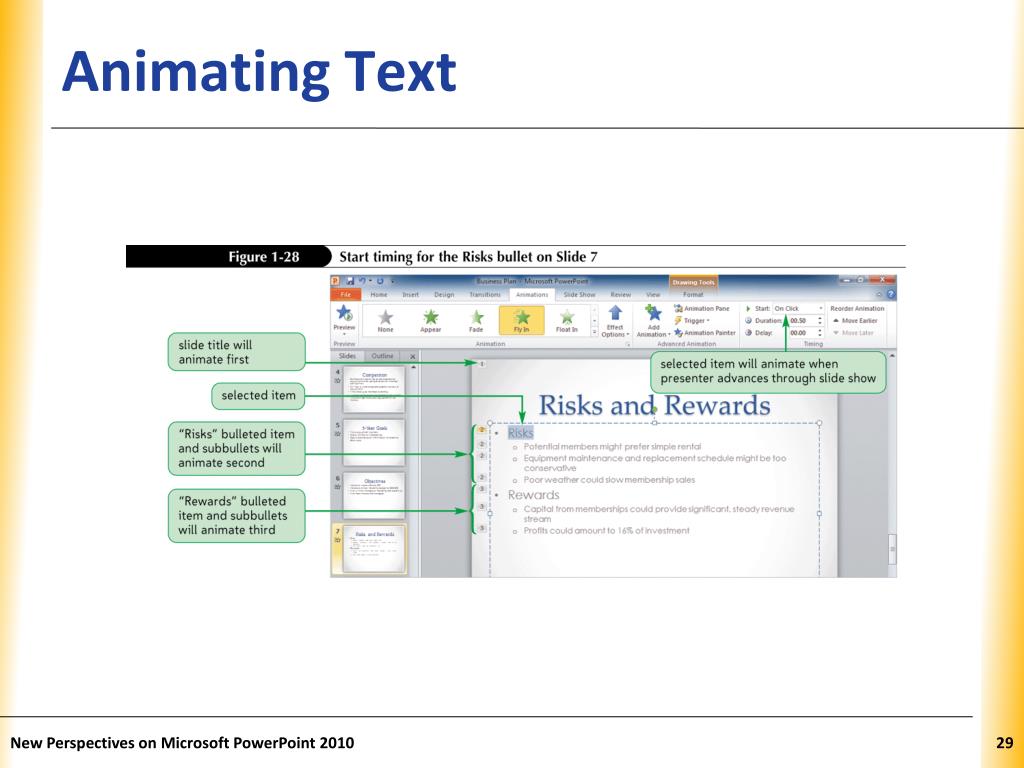Select slide 6 Objectives thumbnail
This screenshot has width=1024, height=768.
(x=374, y=495)
